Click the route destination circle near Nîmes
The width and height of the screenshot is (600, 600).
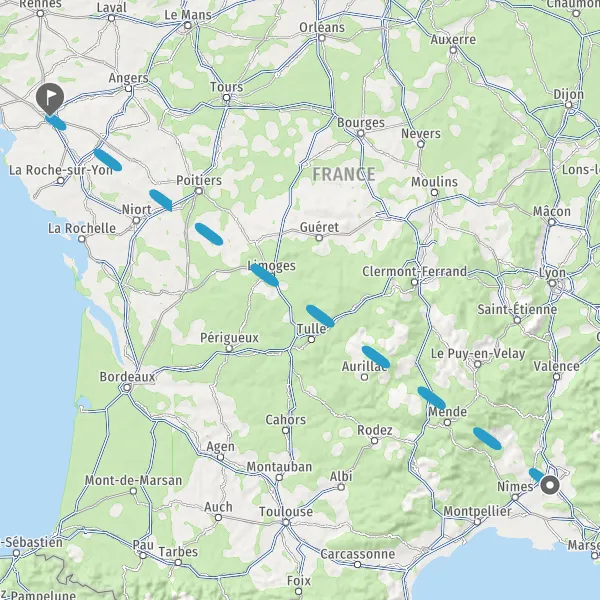550,485
